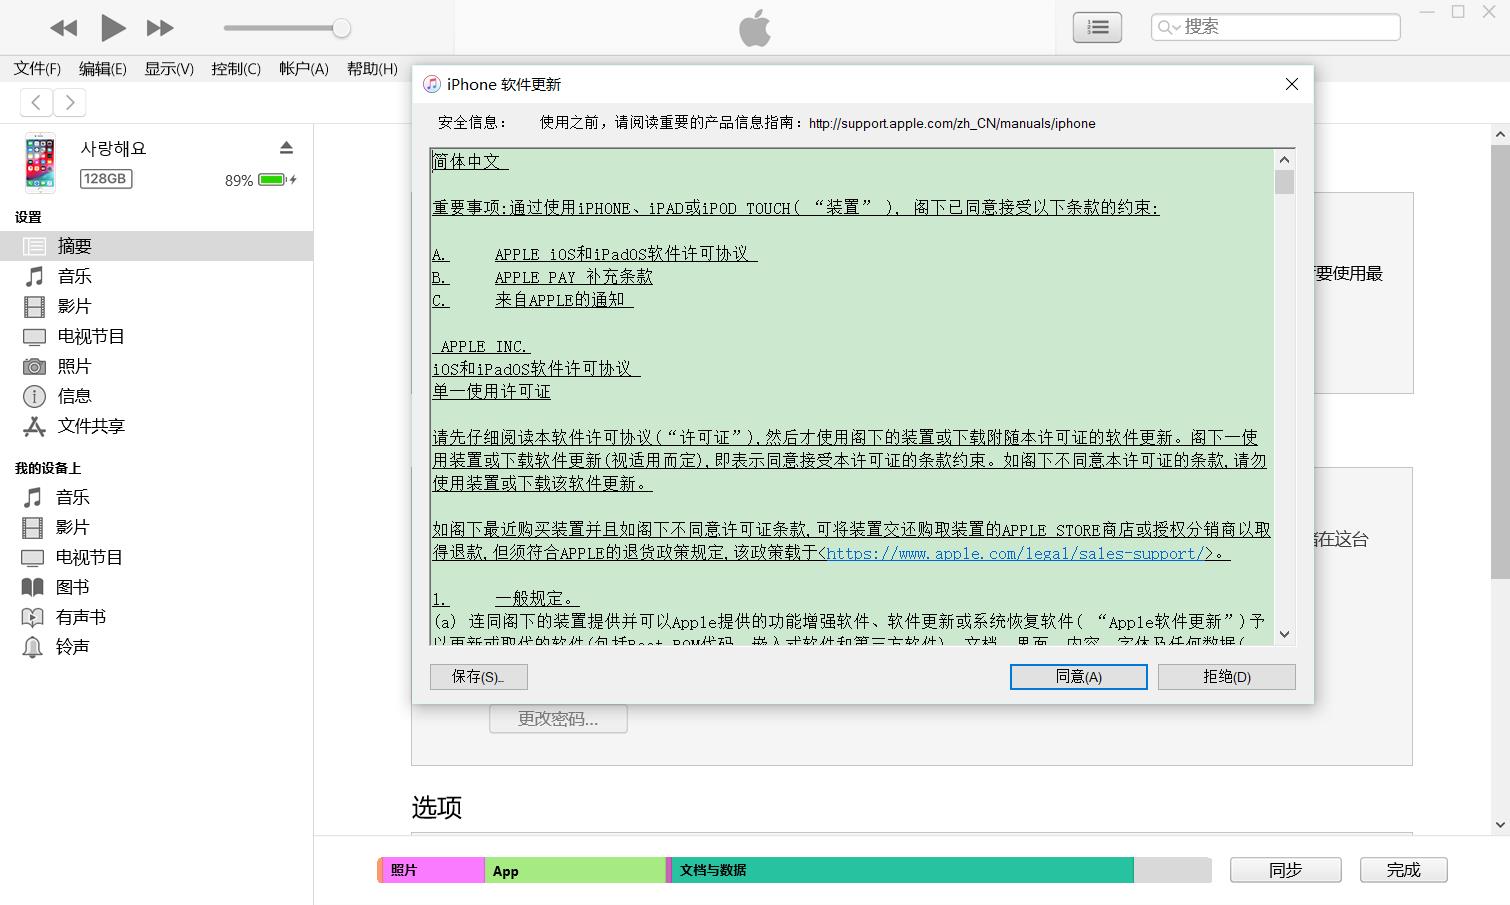This screenshot has height=905, width=1510.
Task: Click 保存(S) to save the agreement
Action: coord(478,677)
